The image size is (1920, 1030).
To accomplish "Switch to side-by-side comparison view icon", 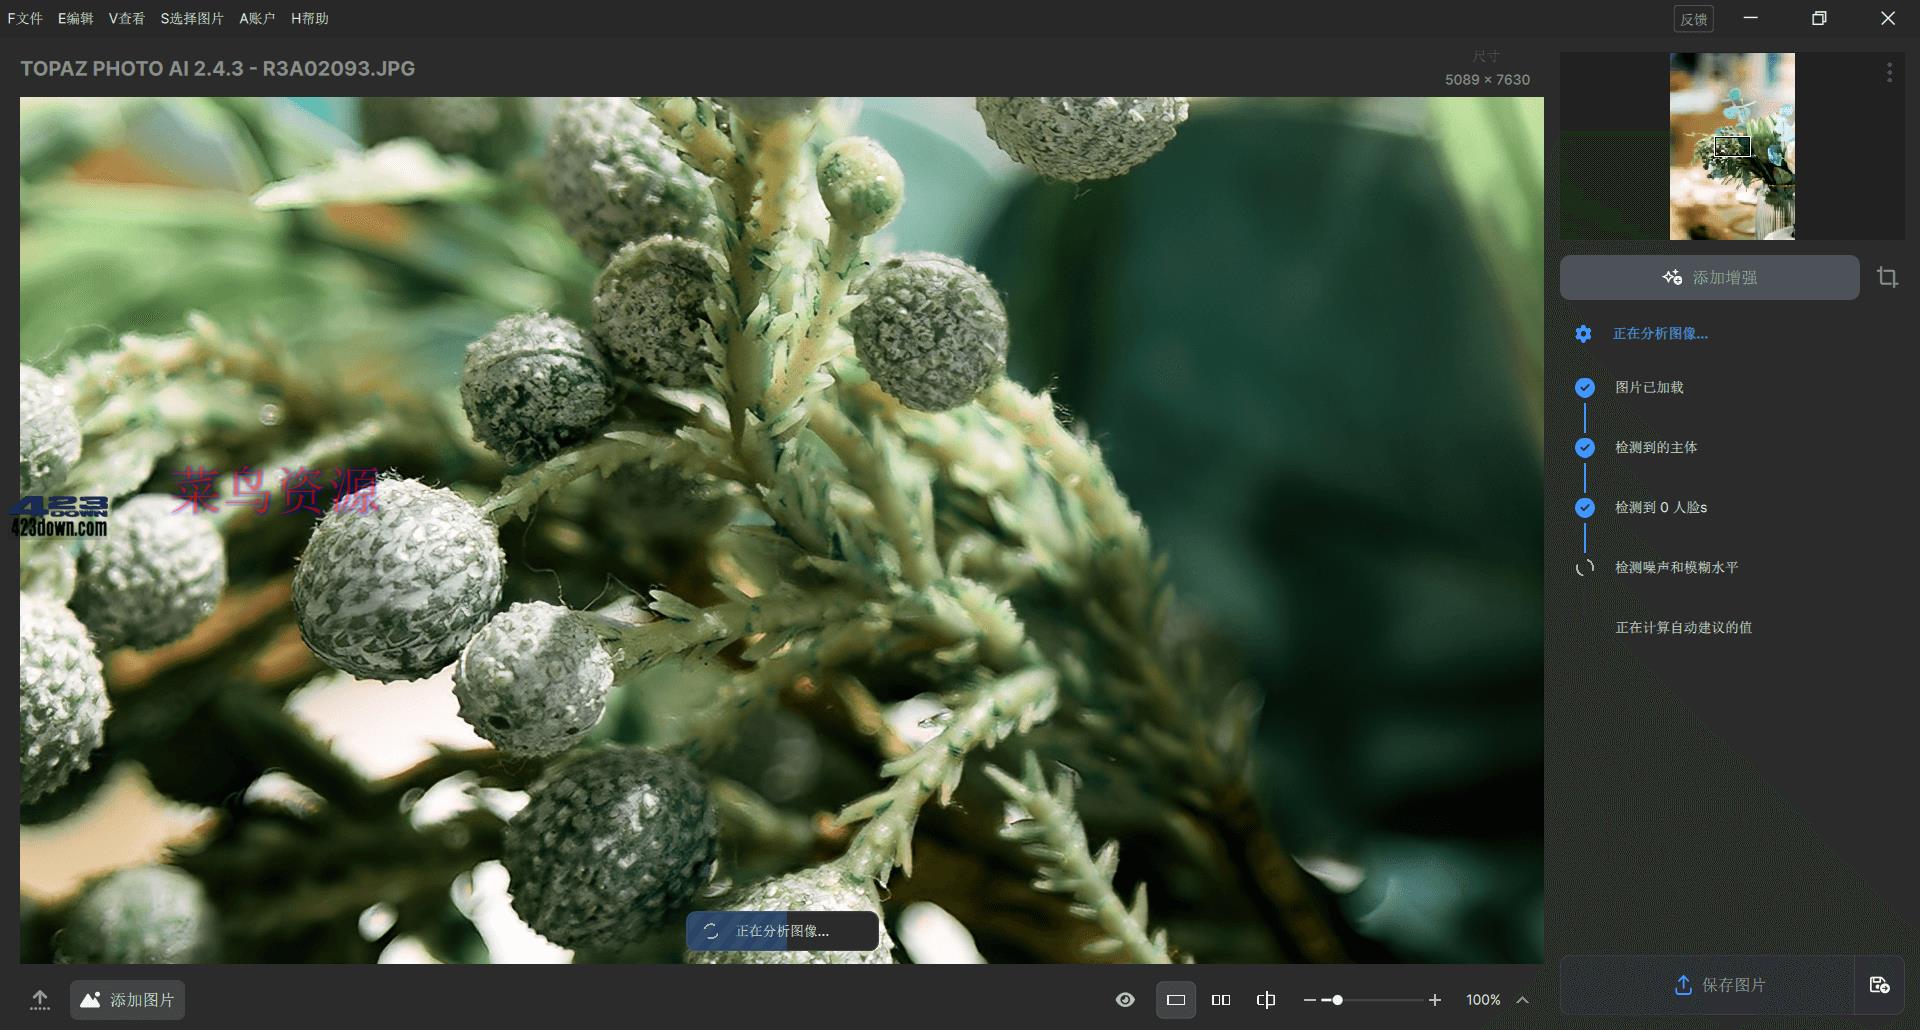I will click(1221, 999).
